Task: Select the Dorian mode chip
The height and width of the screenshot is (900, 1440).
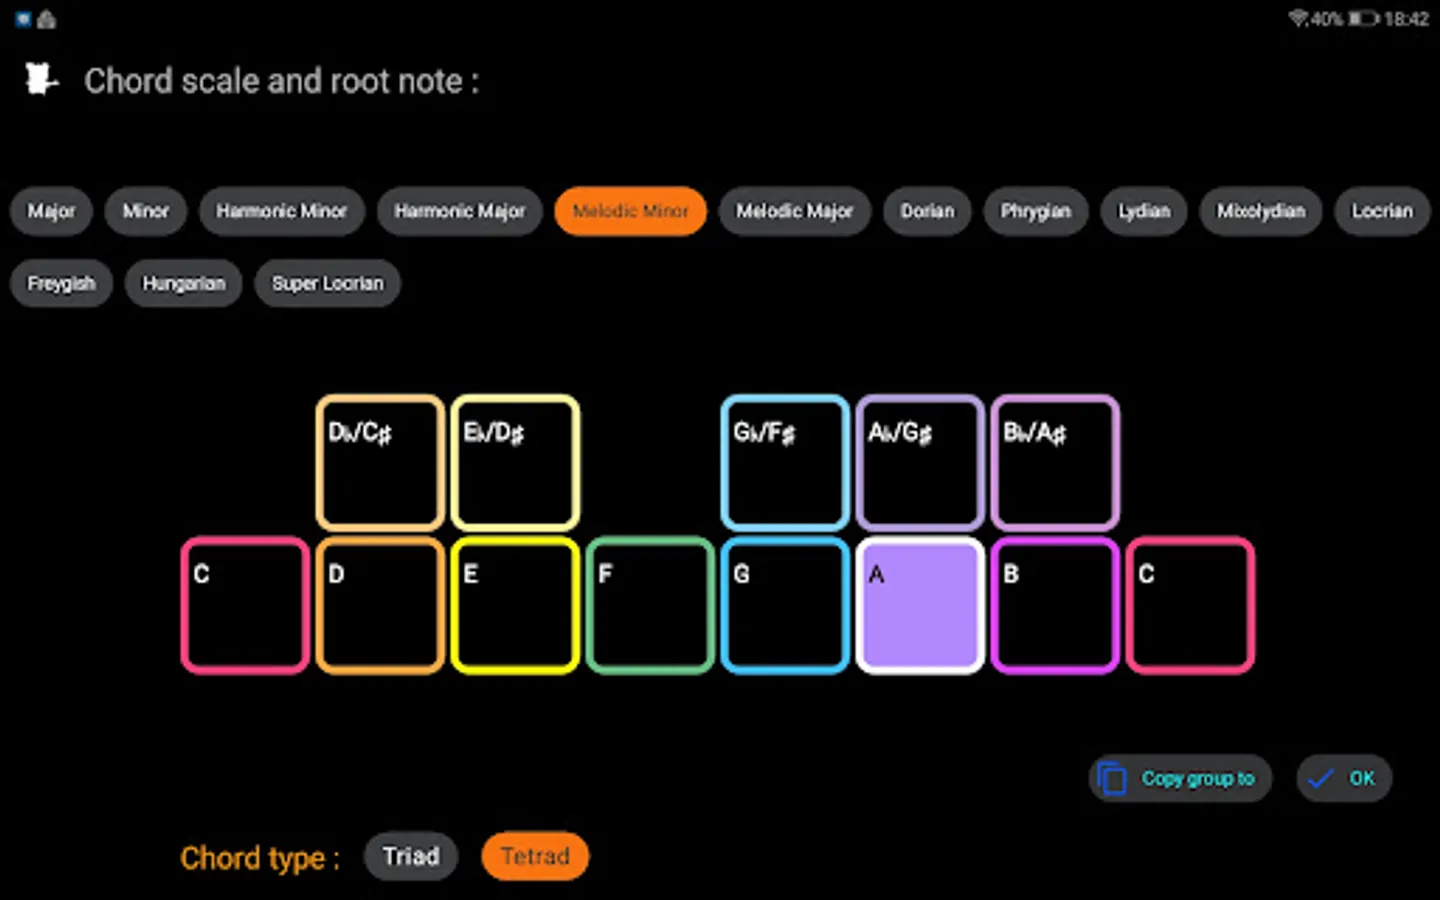Action: (927, 211)
